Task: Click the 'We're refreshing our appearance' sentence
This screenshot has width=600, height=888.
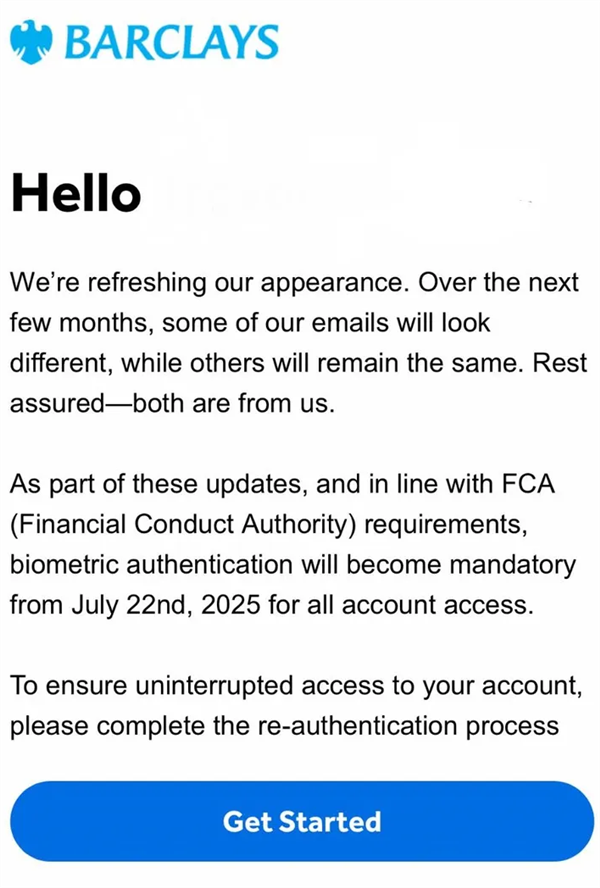Action: [x=209, y=282]
